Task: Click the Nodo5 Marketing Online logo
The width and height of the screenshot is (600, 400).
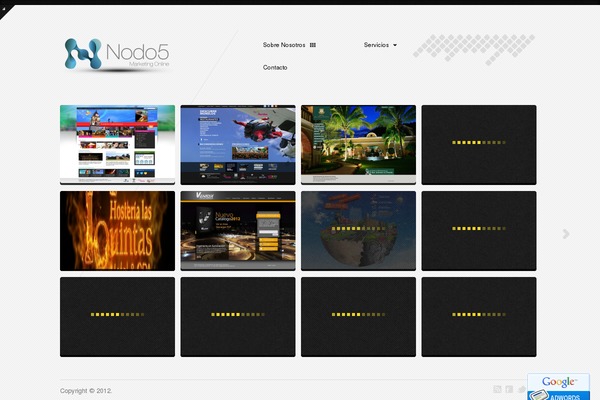Action: [117, 54]
